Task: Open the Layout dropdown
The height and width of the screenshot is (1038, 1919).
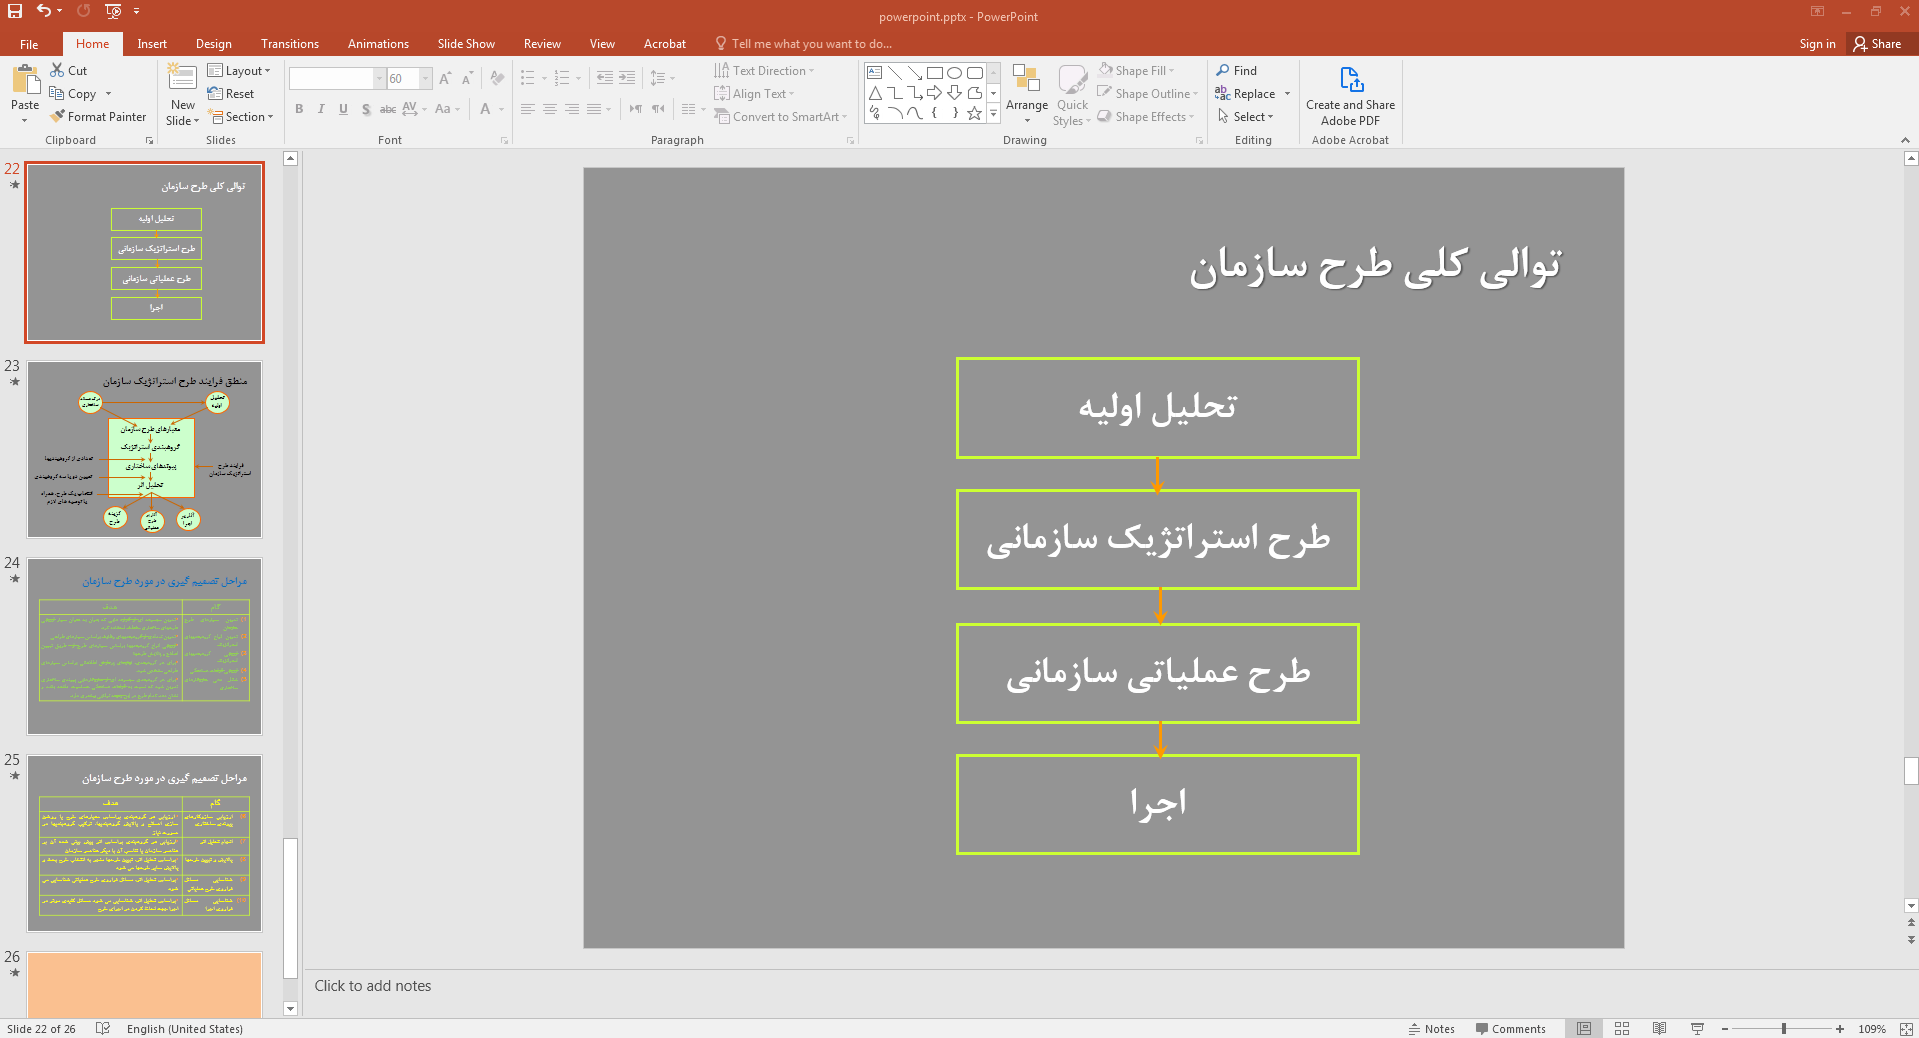Action: (x=239, y=70)
